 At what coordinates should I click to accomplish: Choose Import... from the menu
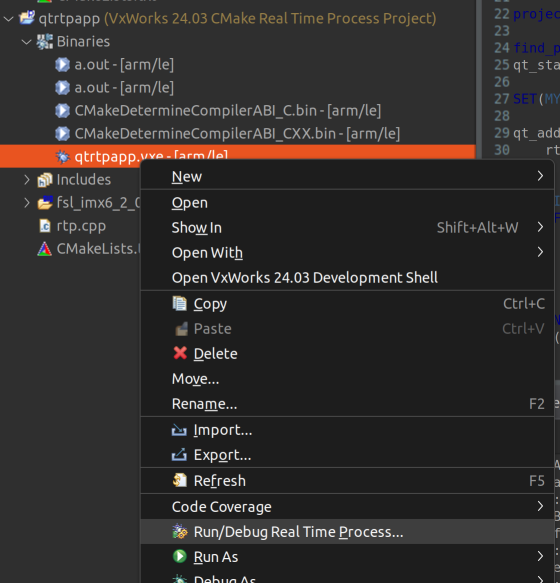coord(347,430)
